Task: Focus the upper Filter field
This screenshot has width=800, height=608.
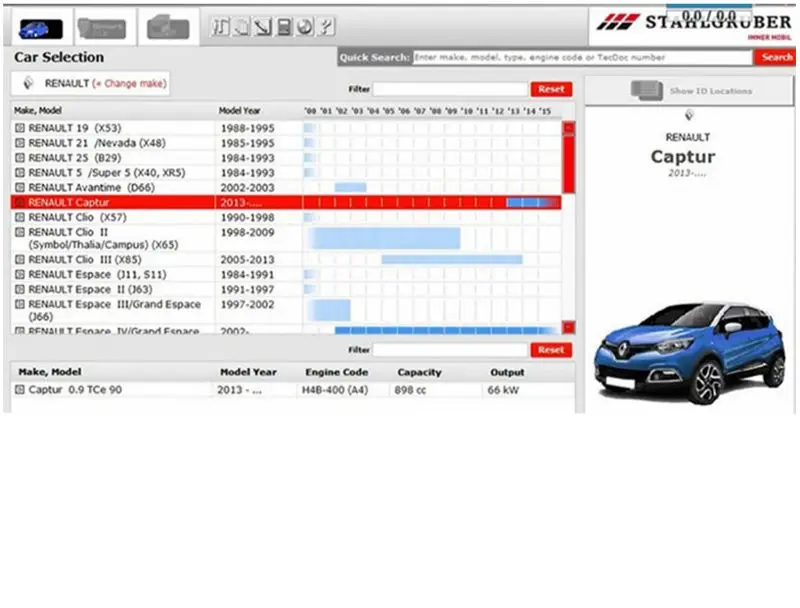Action: pos(450,89)
